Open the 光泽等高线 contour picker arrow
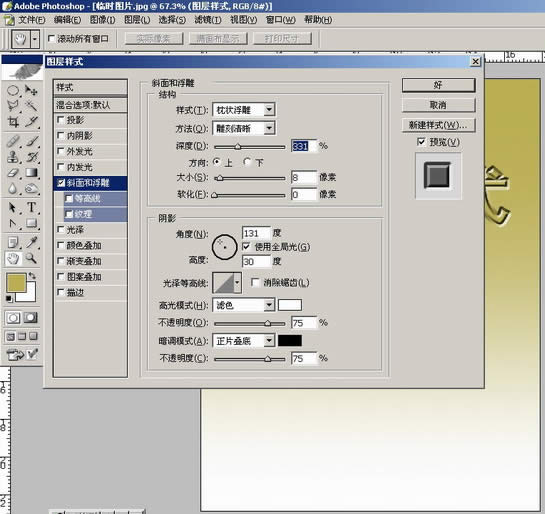 (237, 283)
